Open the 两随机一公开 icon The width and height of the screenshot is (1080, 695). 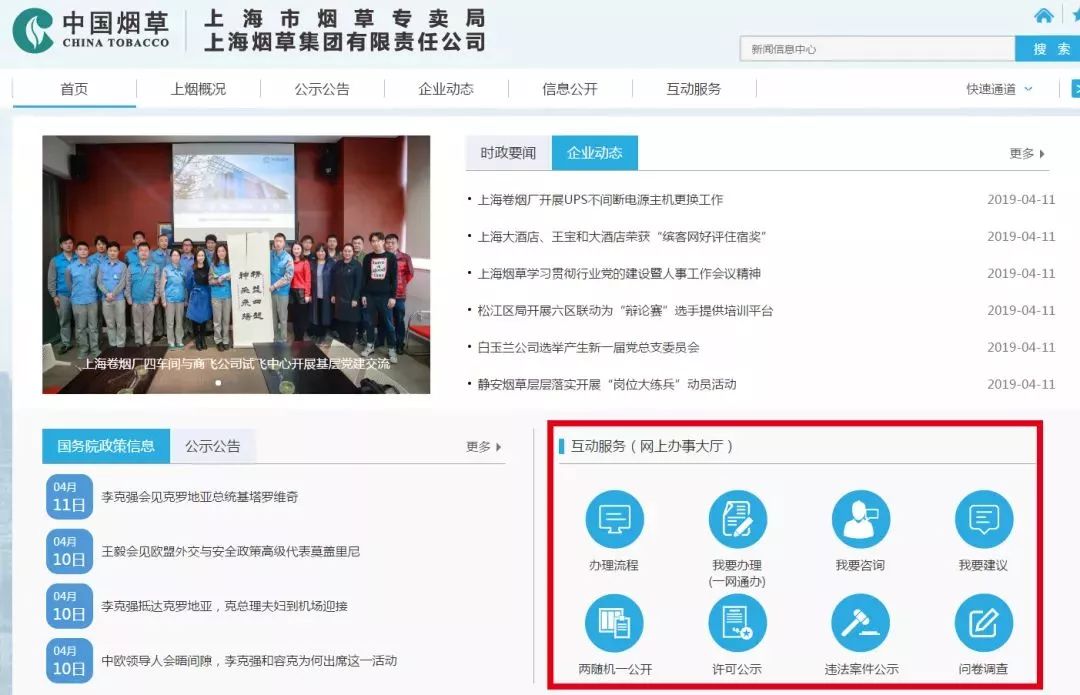click(x=613, y=625)
